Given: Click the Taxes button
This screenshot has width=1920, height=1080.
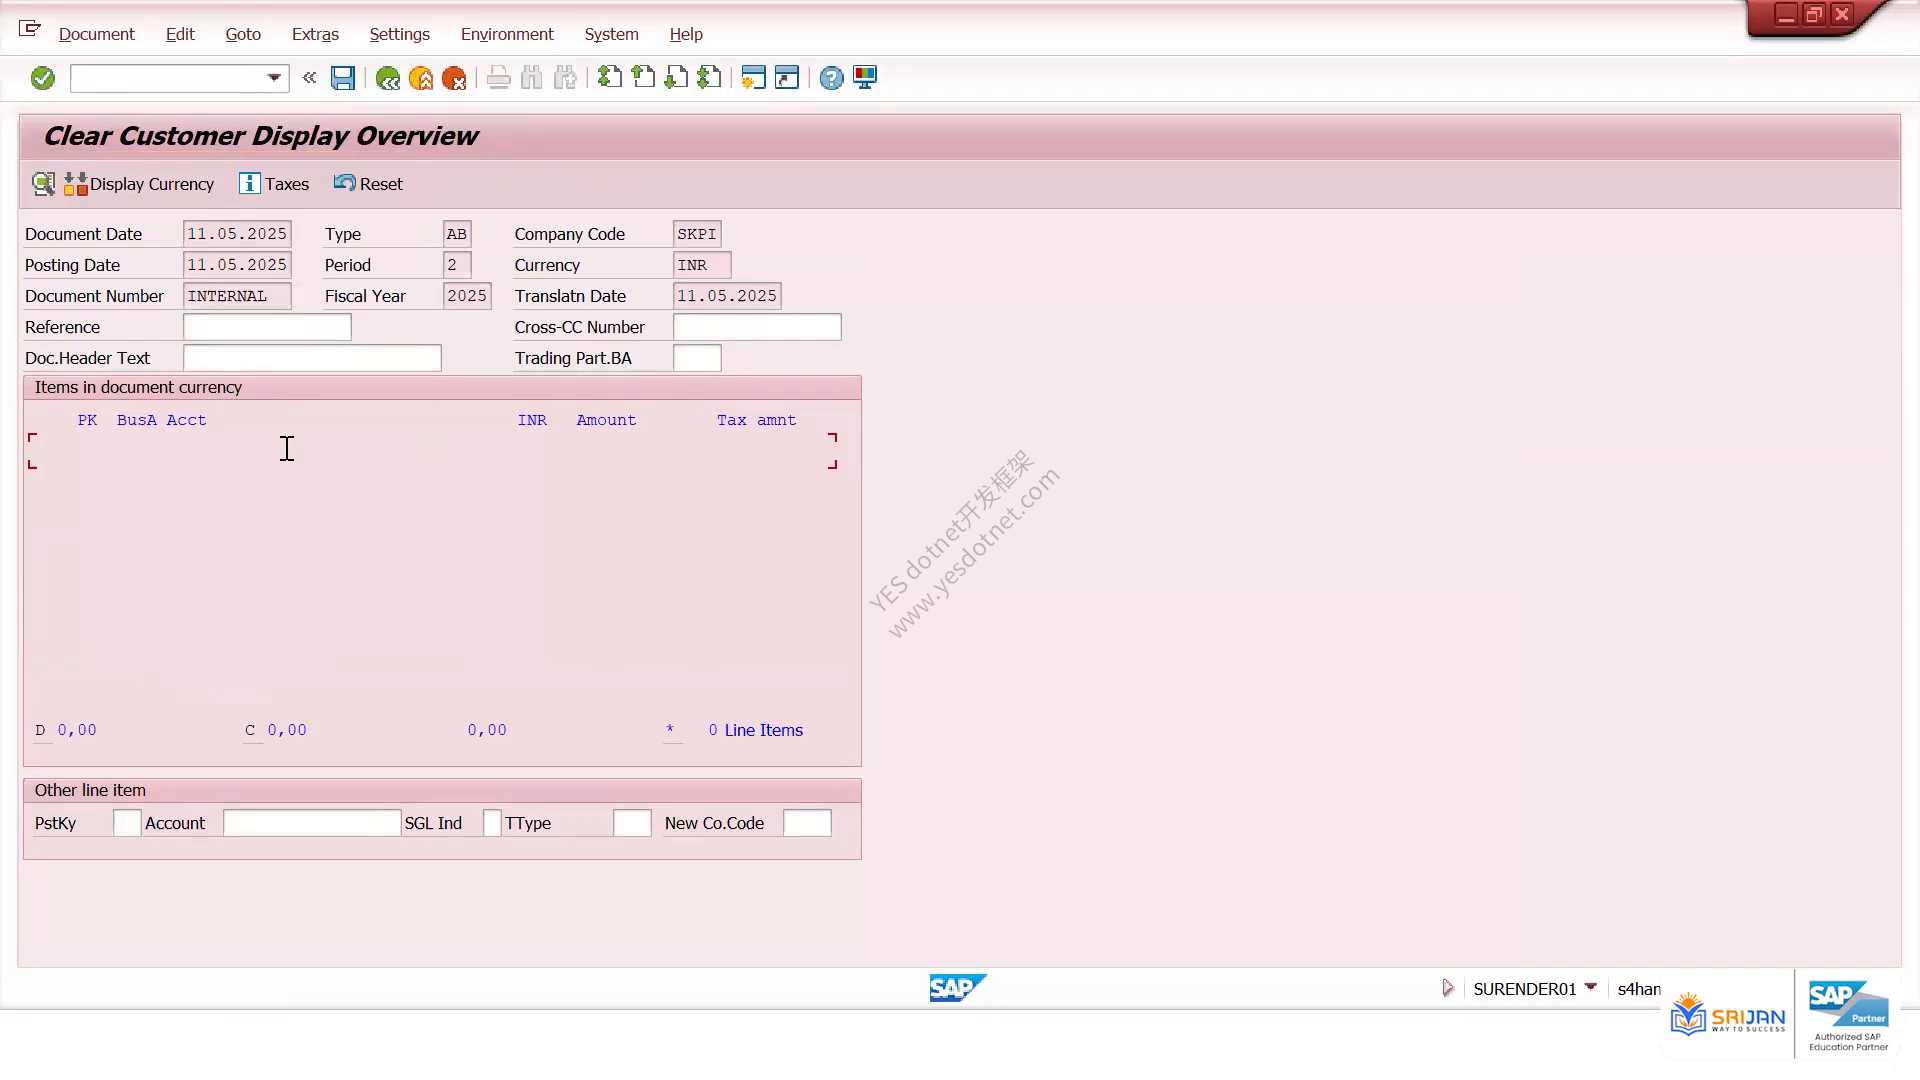Looking at the screenshot, I should pyautogui.click(x=274, y=184).
